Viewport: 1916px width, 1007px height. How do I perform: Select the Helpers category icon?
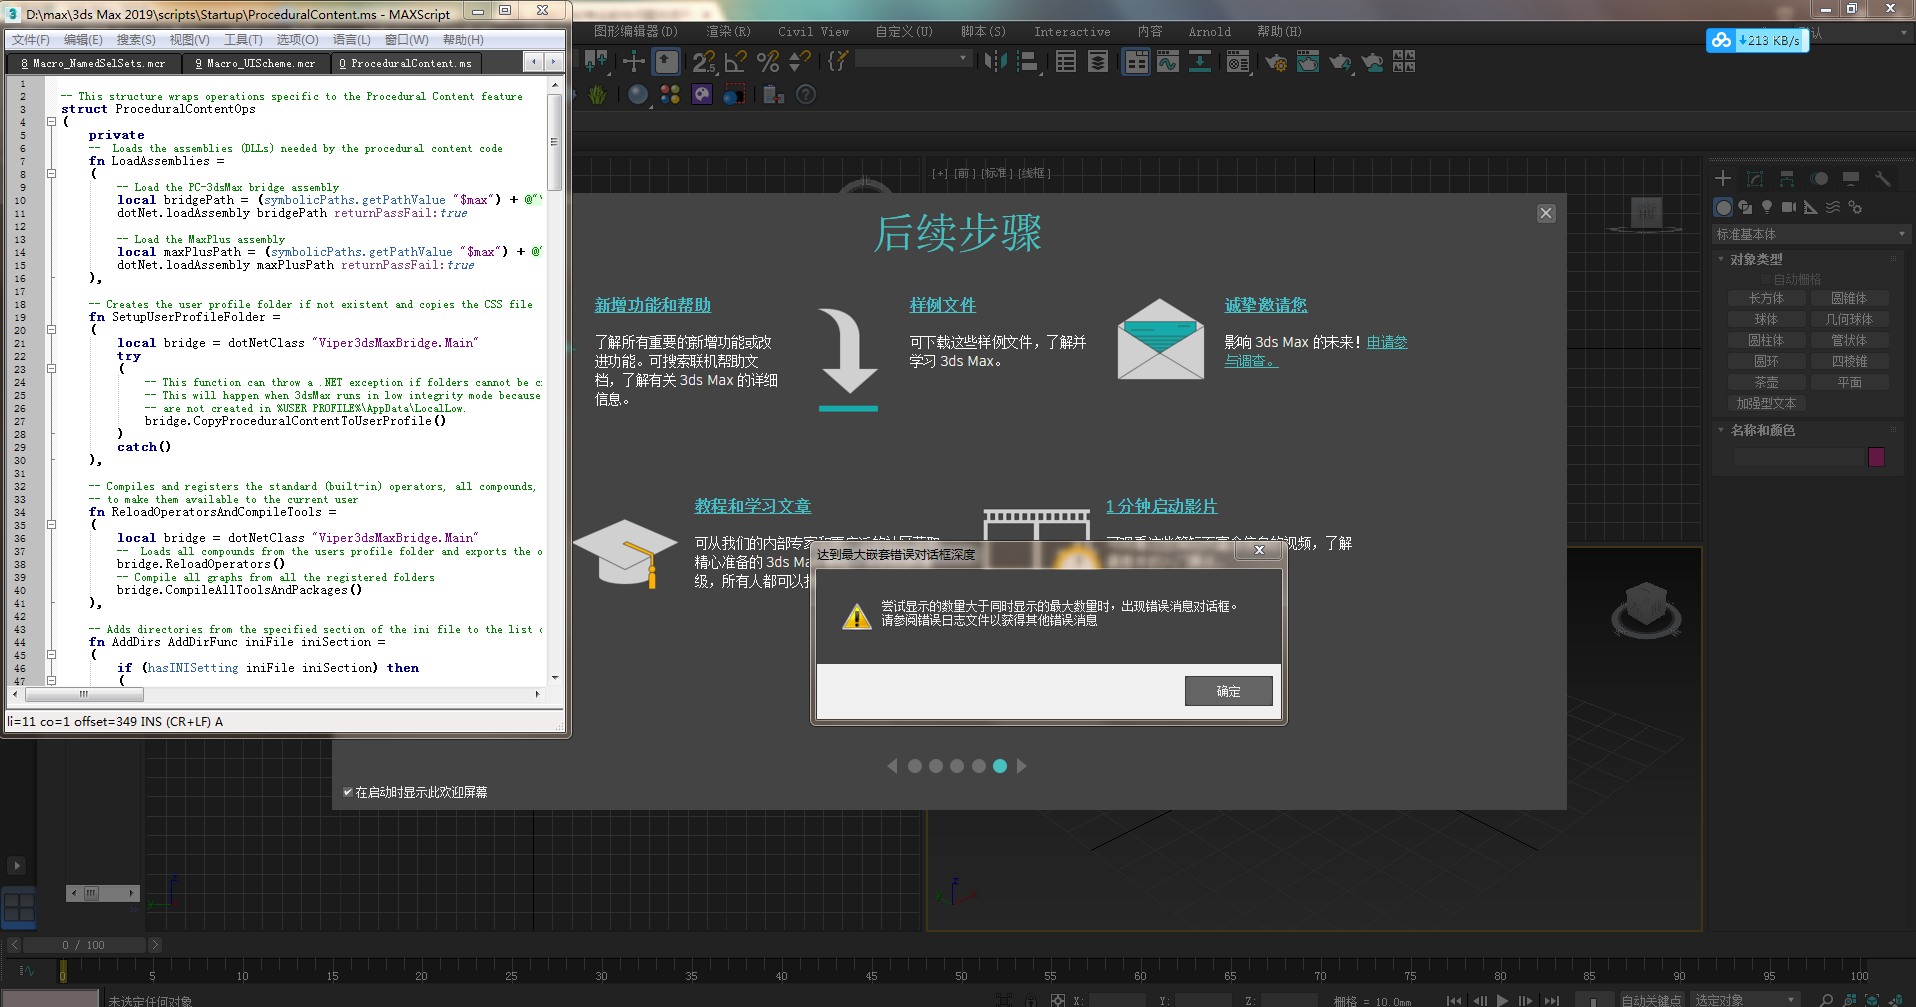pos(1811,207)
